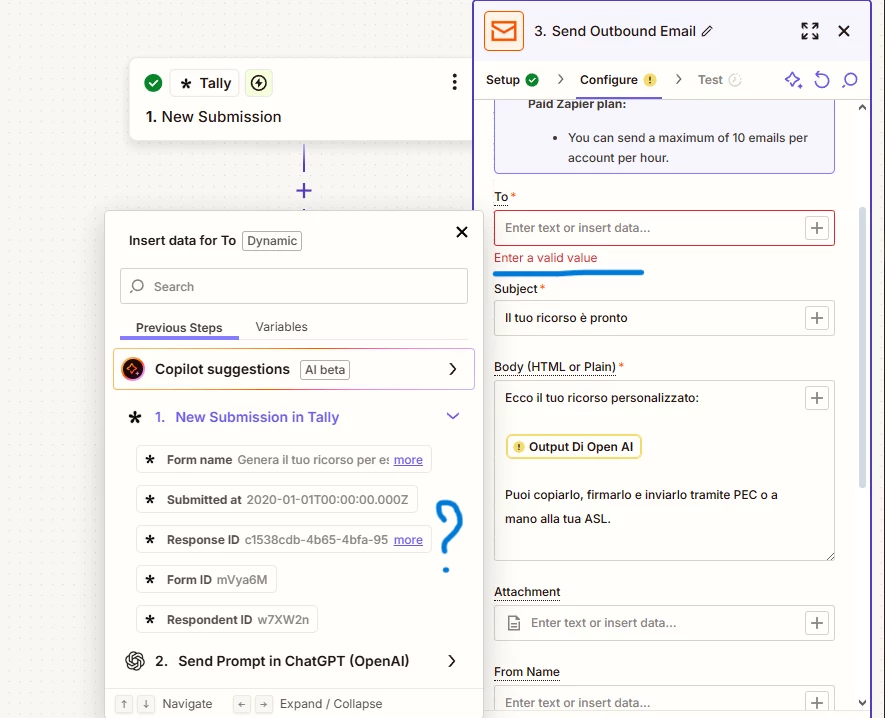Image resolution: width=885 pixels, height=718 pixels.
Task: Click the Tally asterisk icon beside New Submission
Action: pyautogui.click(x=135, y=418)
